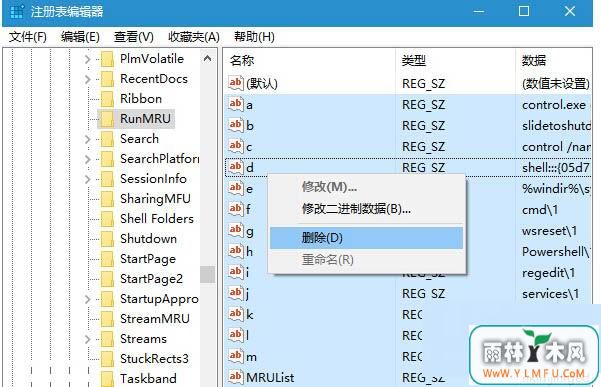Click string icon of MRUList value
The height and width of the screenshot is (387, 601).
point(236,377)
